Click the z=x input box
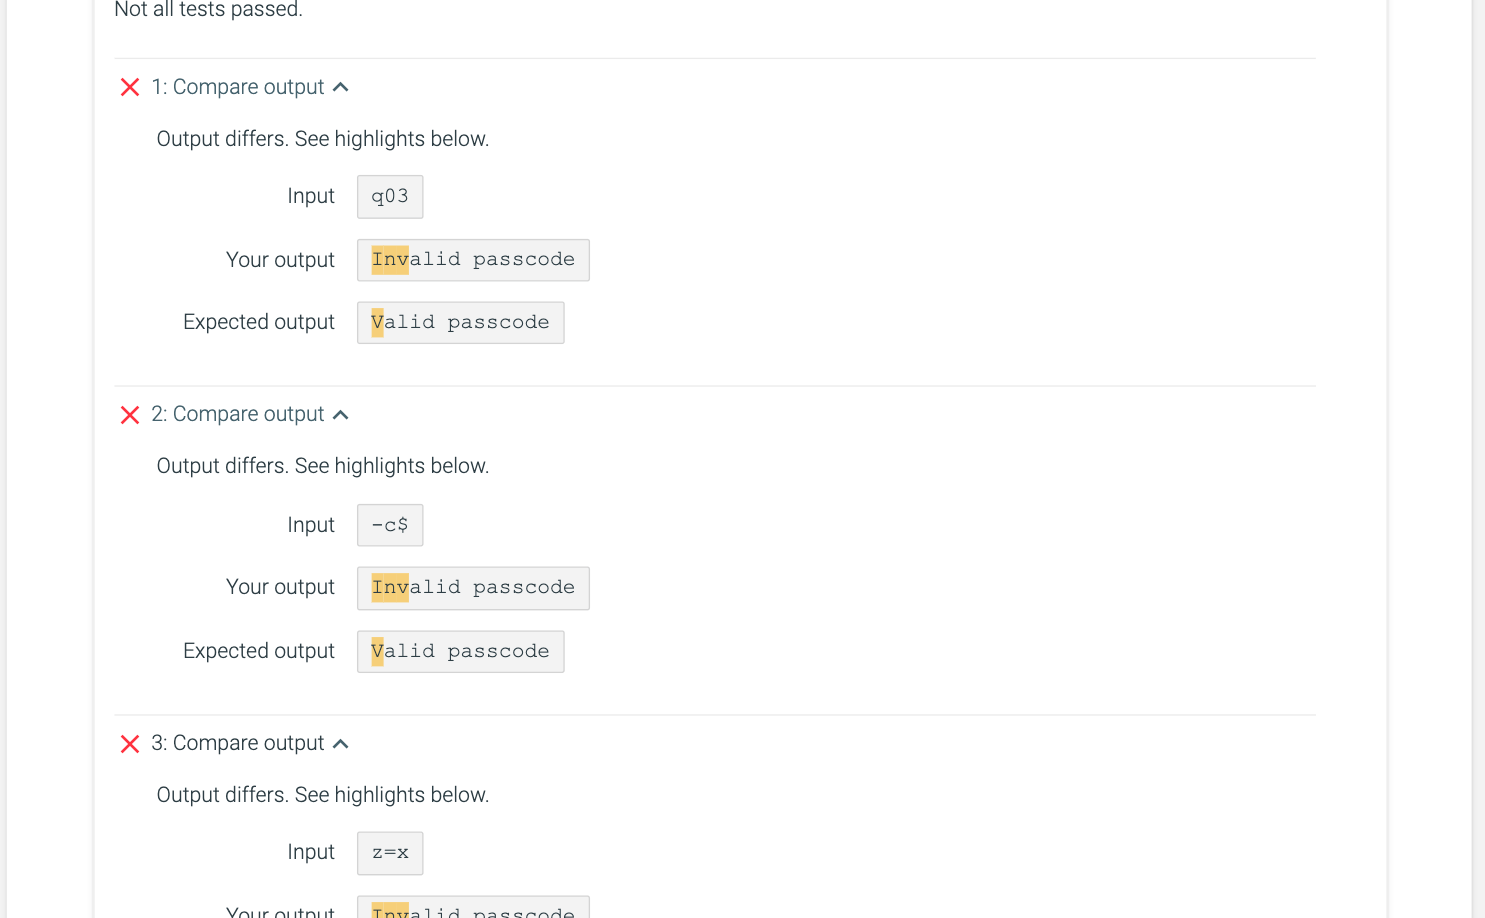Viewport: 1485px width, 918px height. pos(390,853)
